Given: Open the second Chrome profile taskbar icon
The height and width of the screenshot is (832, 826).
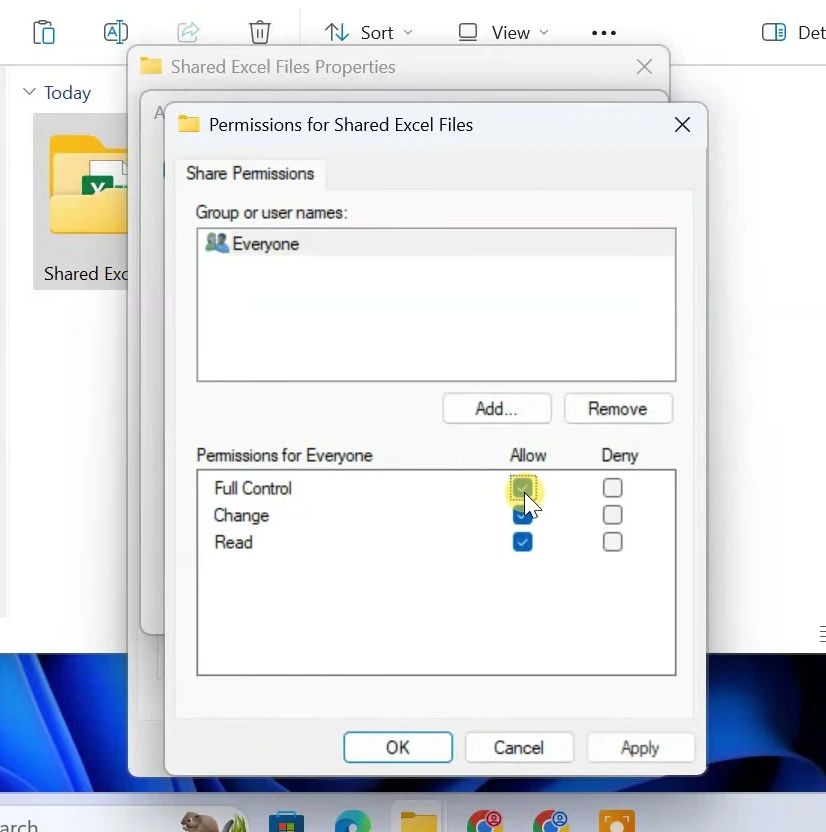Looking at the screenshot, I should click(551, 821).
